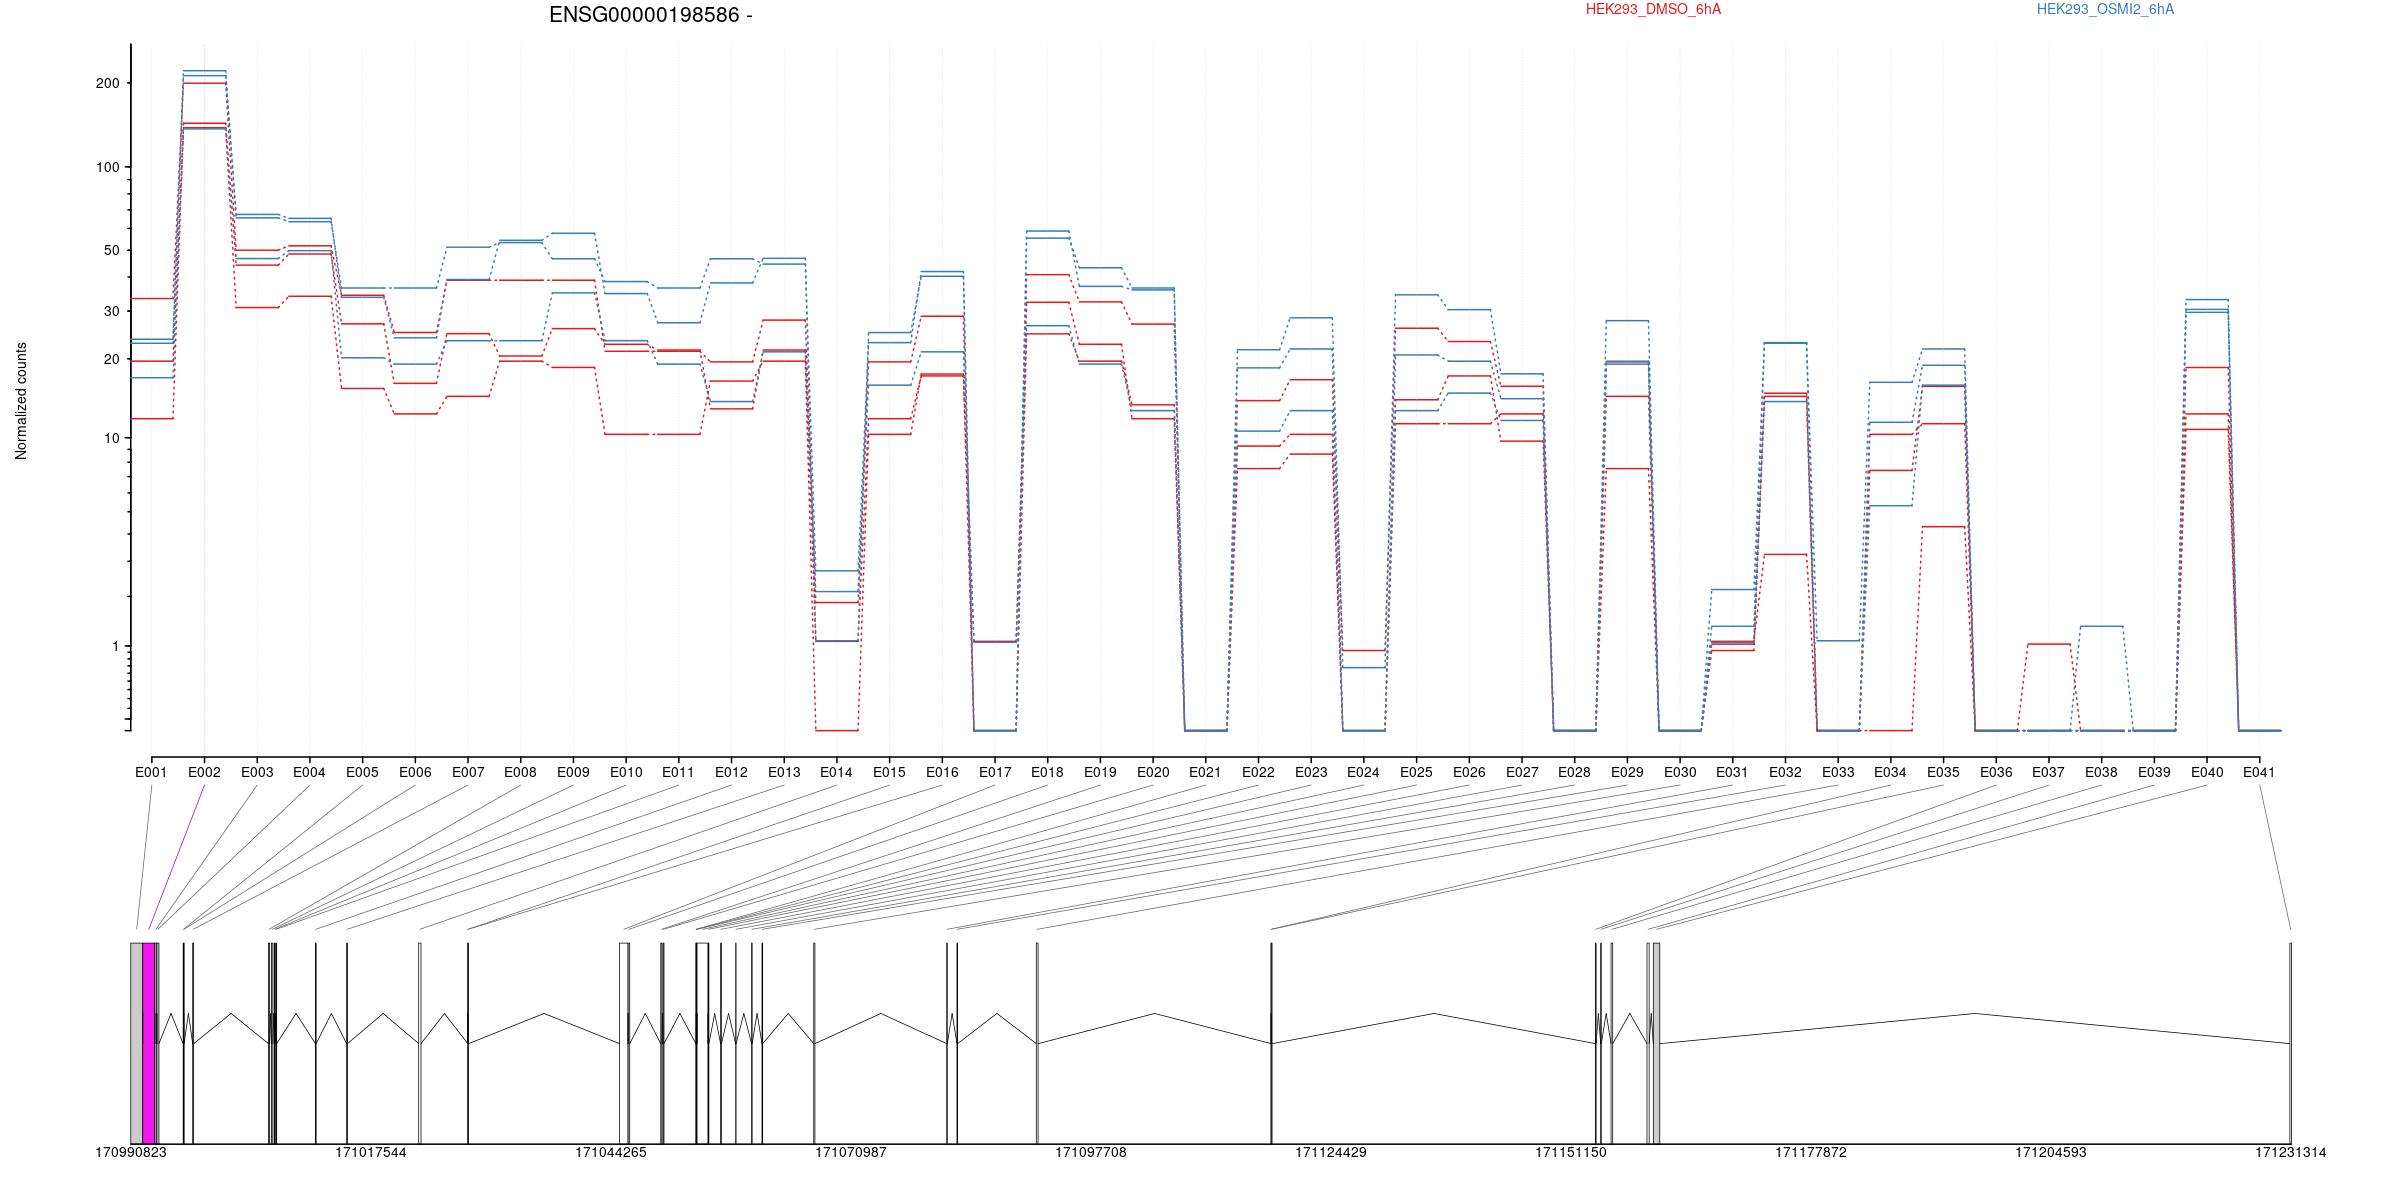Click genomic coordinate 171177872
The height and width of the screenshot is (1200, 2400).
click(1811, 1153)
